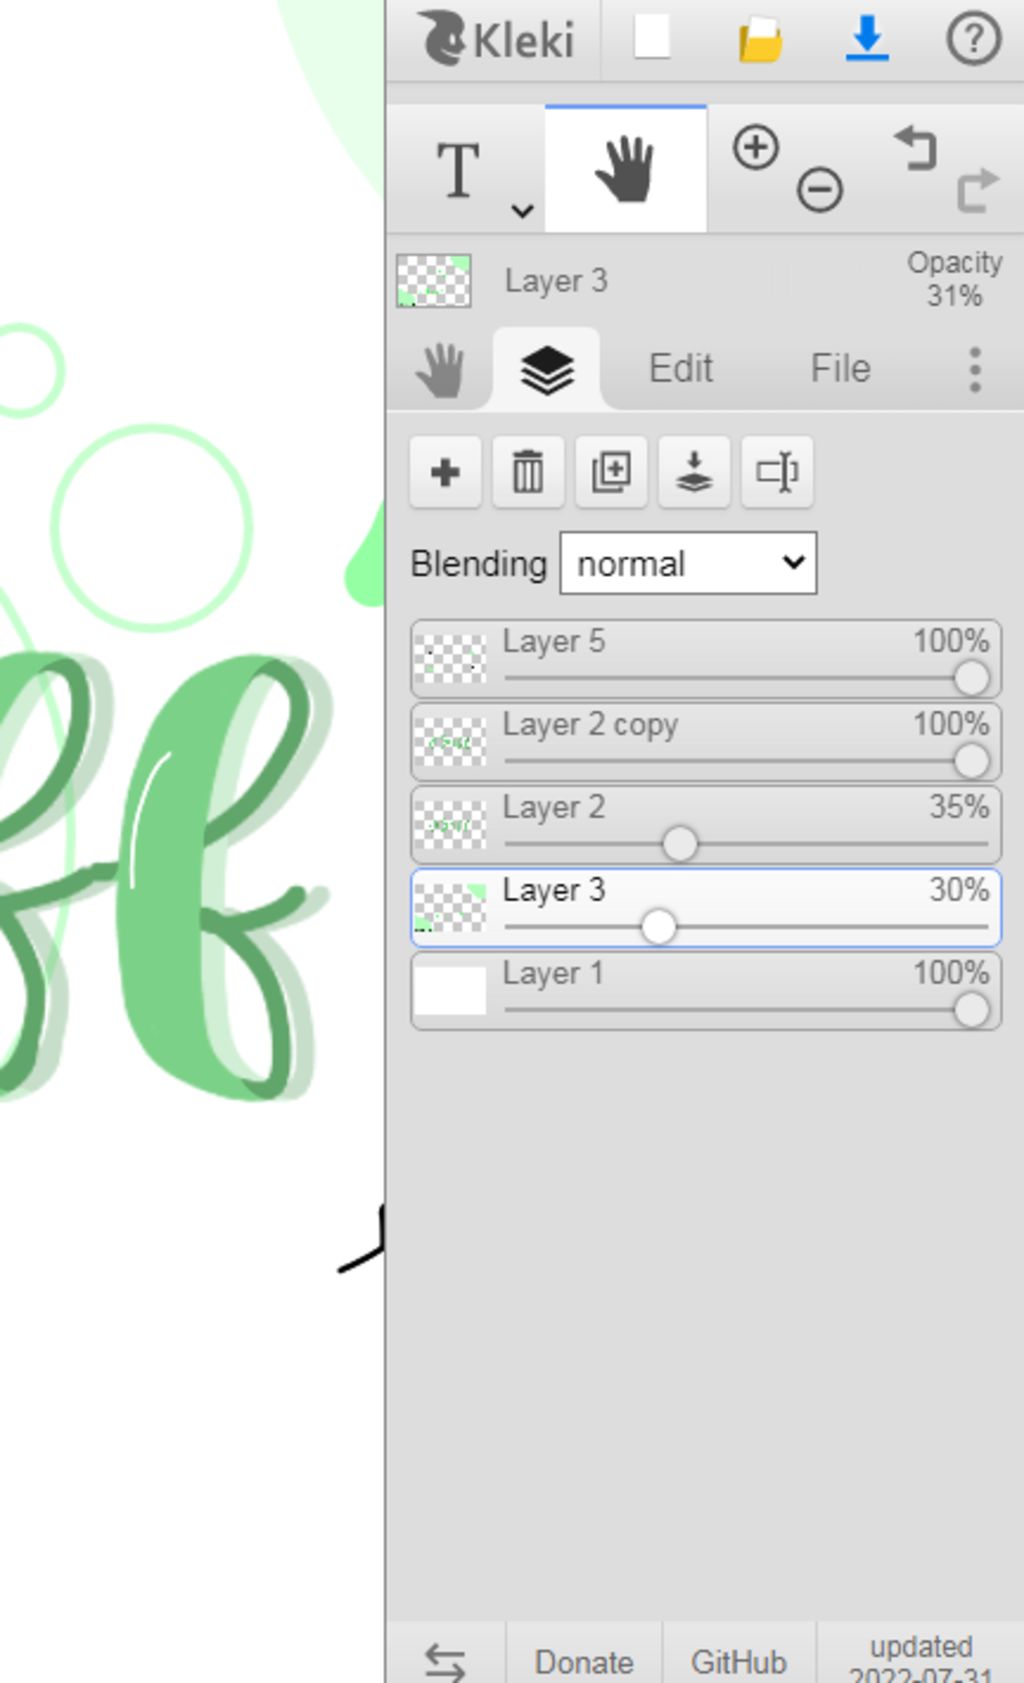1024x1683 pixels.
Task: Rename the selected layer
Action: tap(777, 472)
